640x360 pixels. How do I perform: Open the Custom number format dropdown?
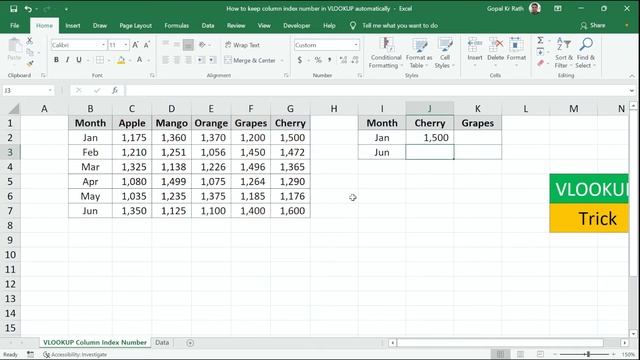click(356, 45)
